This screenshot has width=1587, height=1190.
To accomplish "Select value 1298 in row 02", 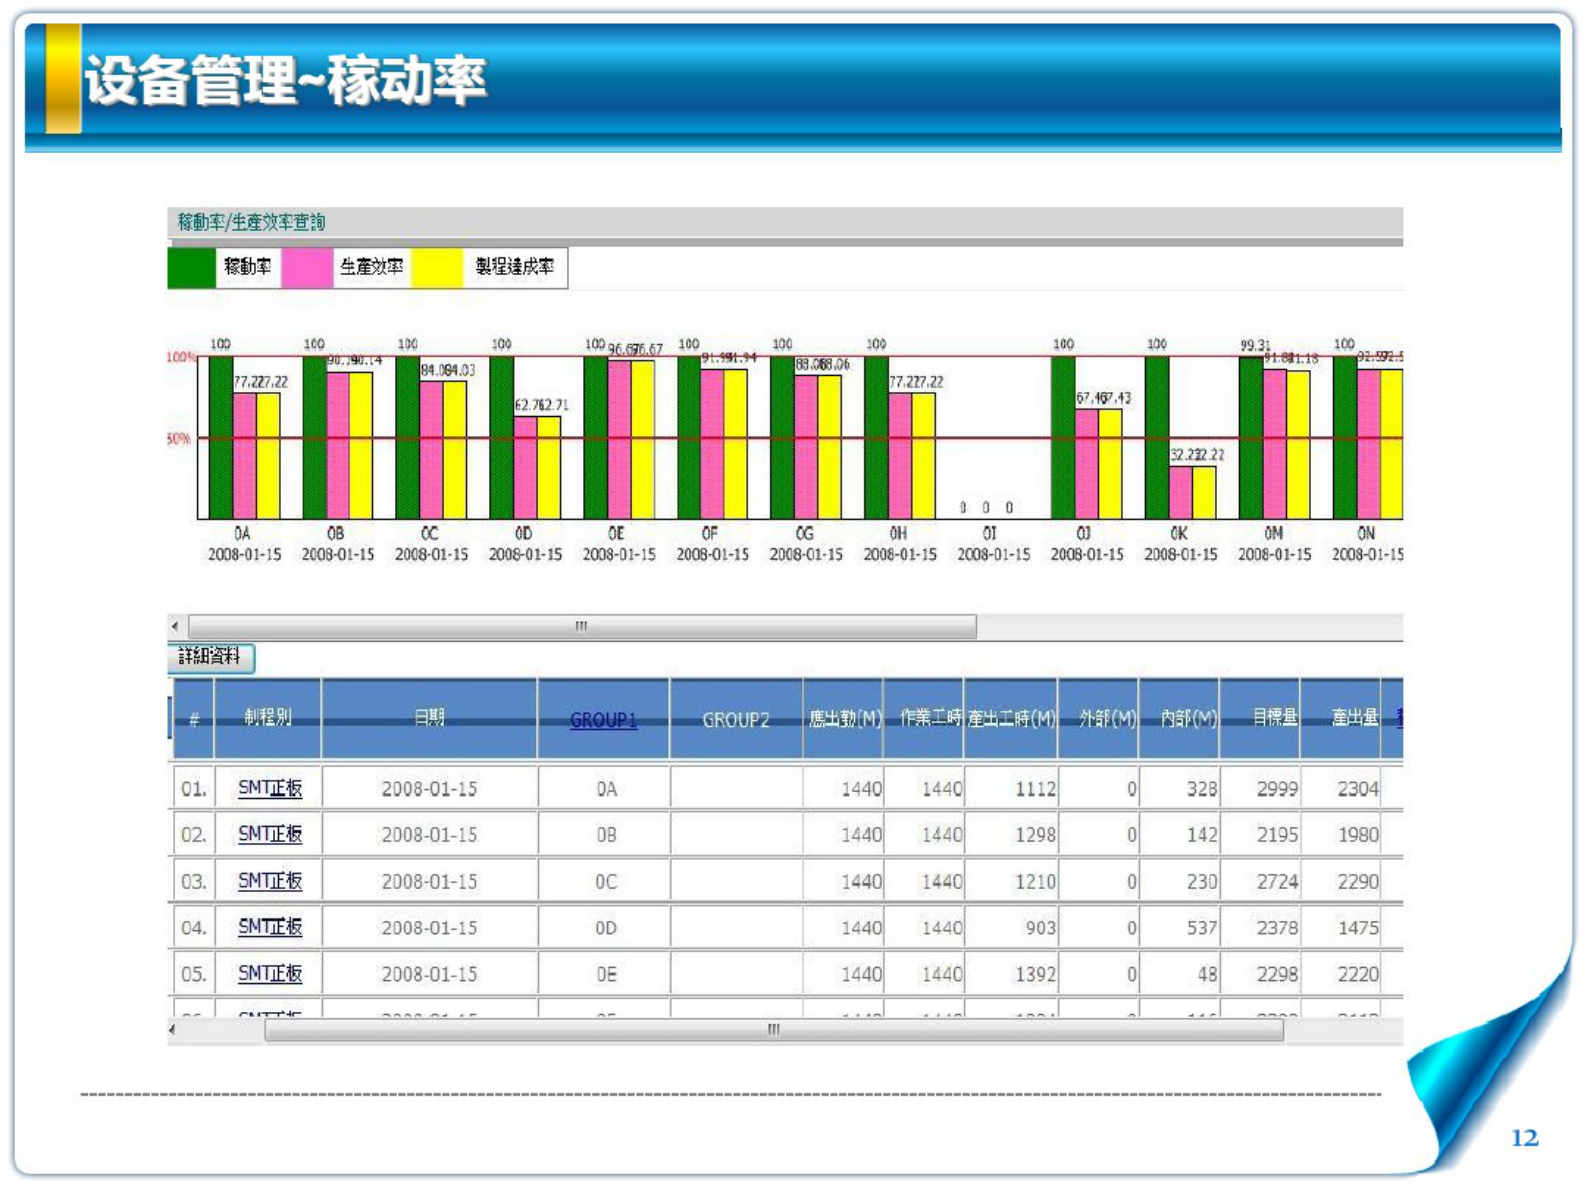I will pos(1035,835).
